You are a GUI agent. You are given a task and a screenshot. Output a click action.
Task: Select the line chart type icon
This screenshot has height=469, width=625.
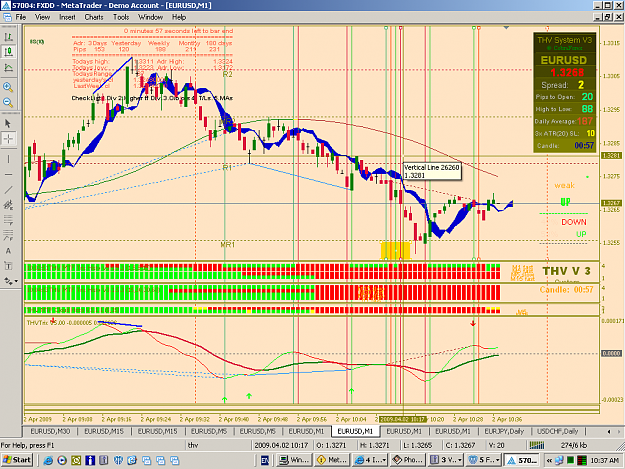(x=8, y=68)
